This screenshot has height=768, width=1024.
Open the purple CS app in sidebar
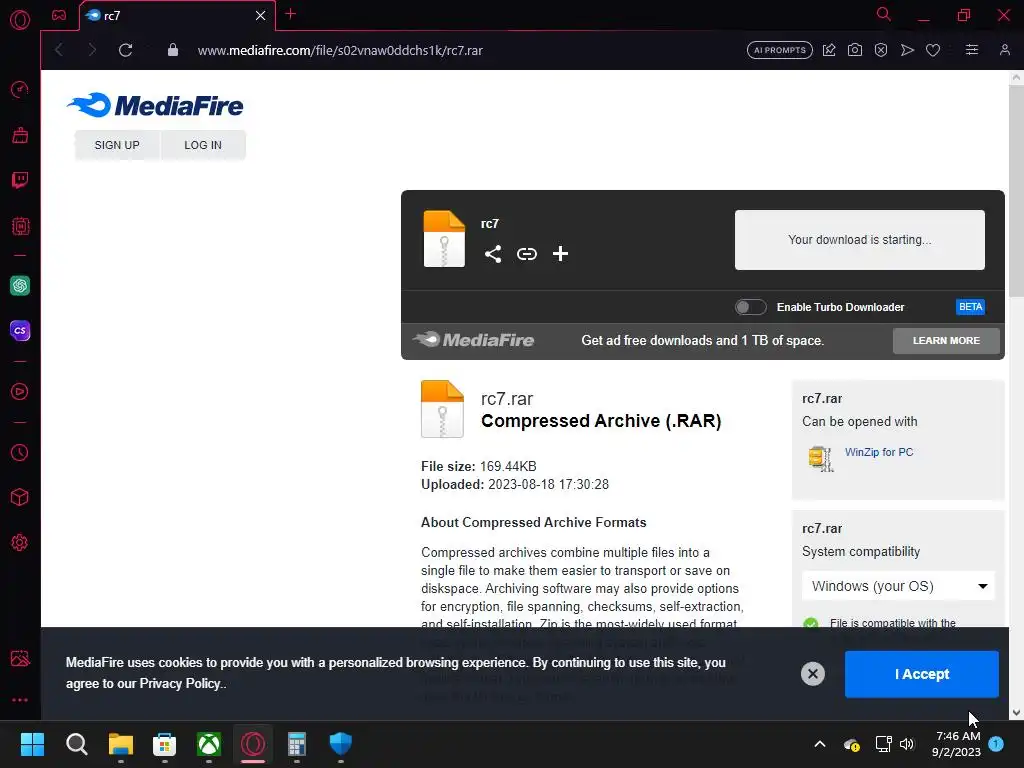[x=20, y=330]
